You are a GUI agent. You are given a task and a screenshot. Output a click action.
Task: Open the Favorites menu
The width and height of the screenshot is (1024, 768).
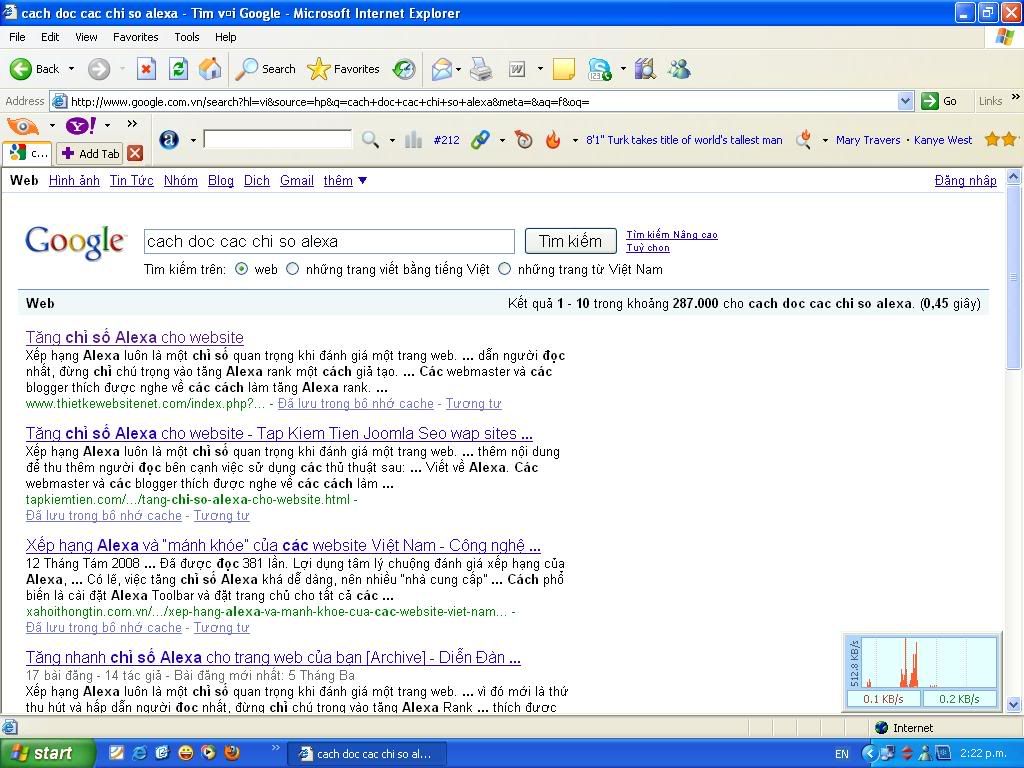(136, 37)
